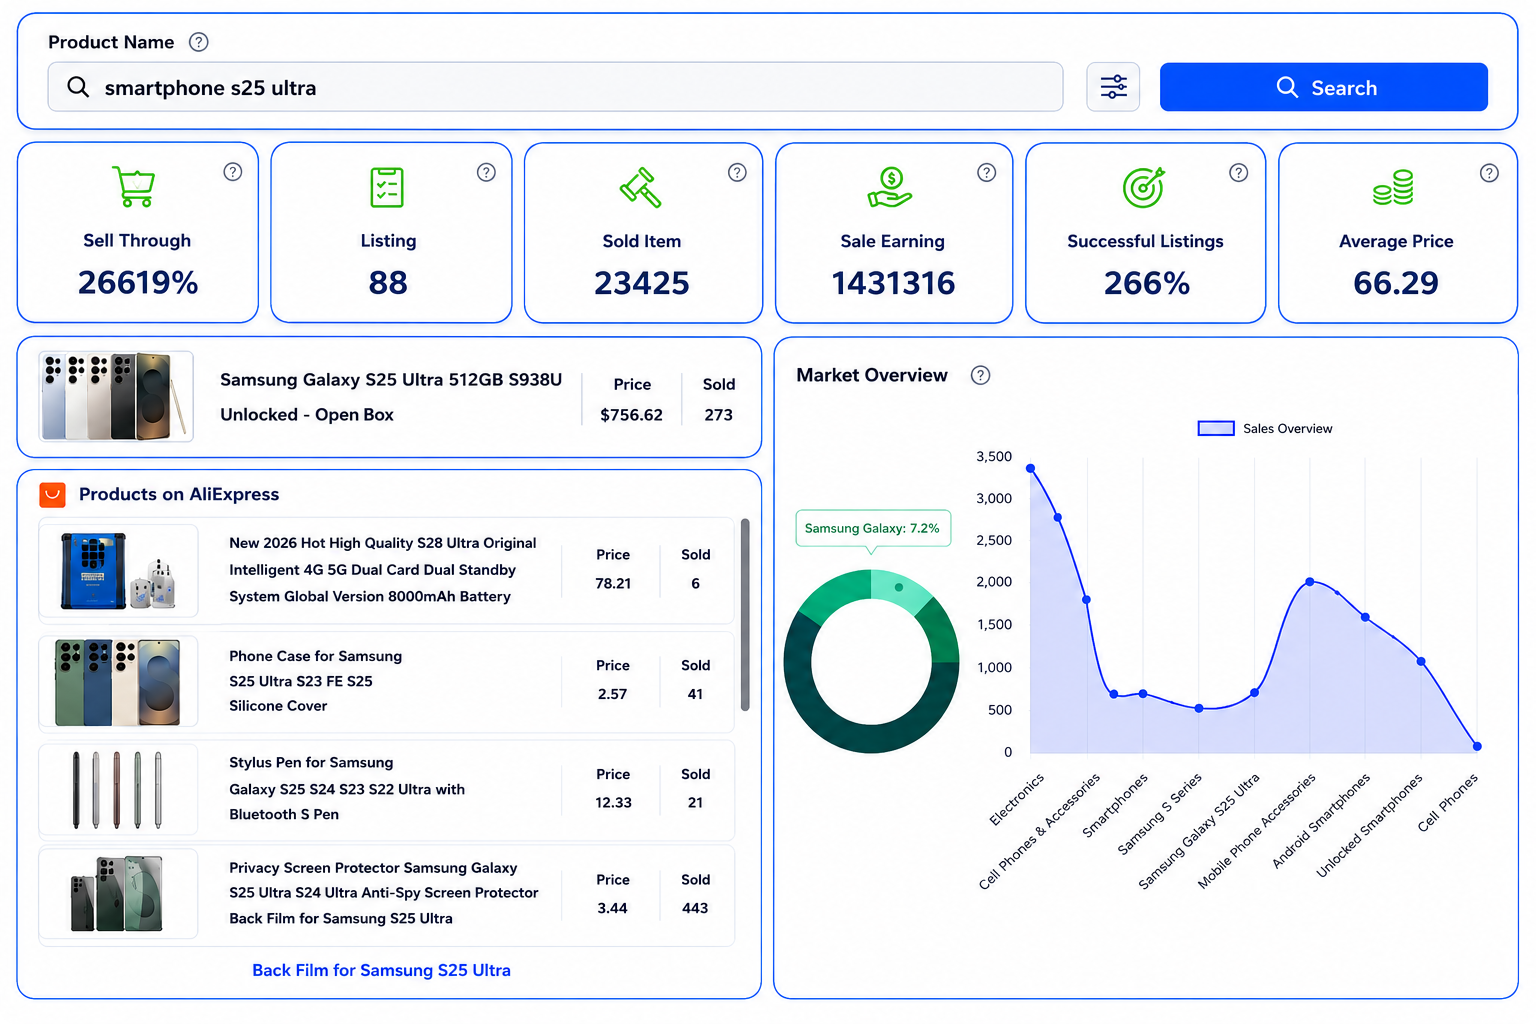
Task: Click the Market Overview heading
Action: coord(872,375)
